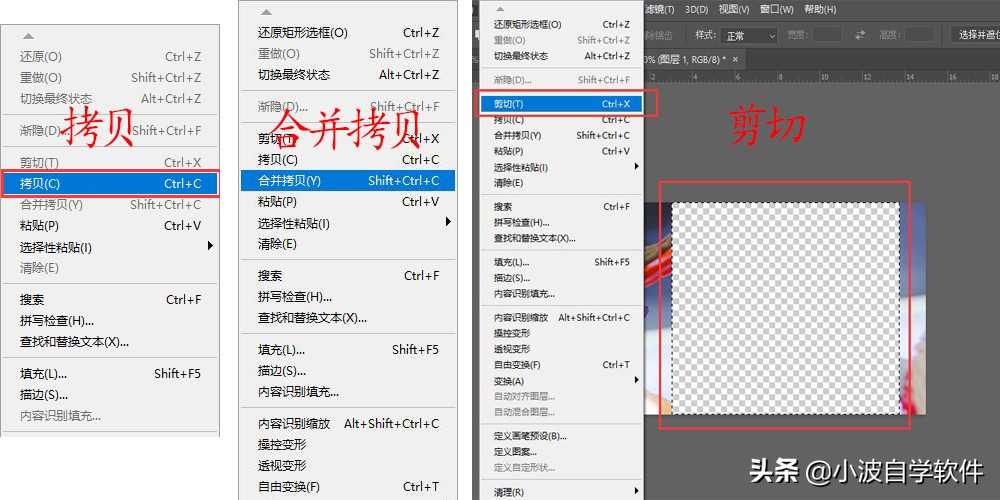
Task: Choose 切换最终状态 in middle menu
Action: (348, 75)
